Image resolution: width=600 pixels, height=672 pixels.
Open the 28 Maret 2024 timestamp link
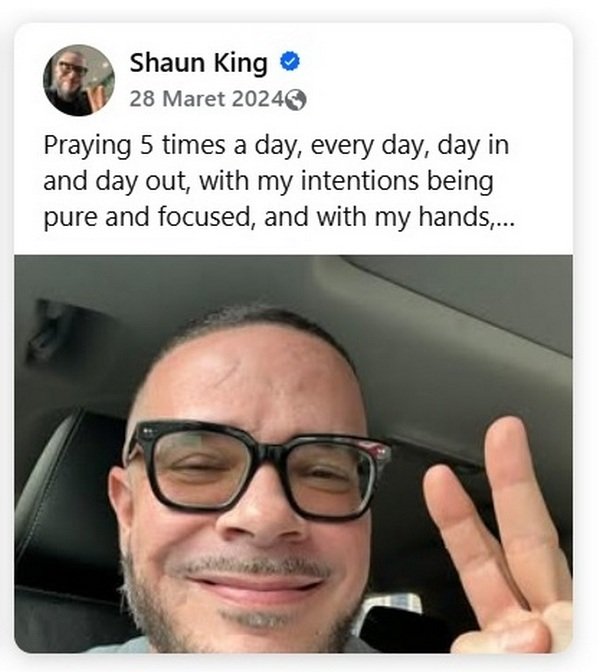point(207,99)
